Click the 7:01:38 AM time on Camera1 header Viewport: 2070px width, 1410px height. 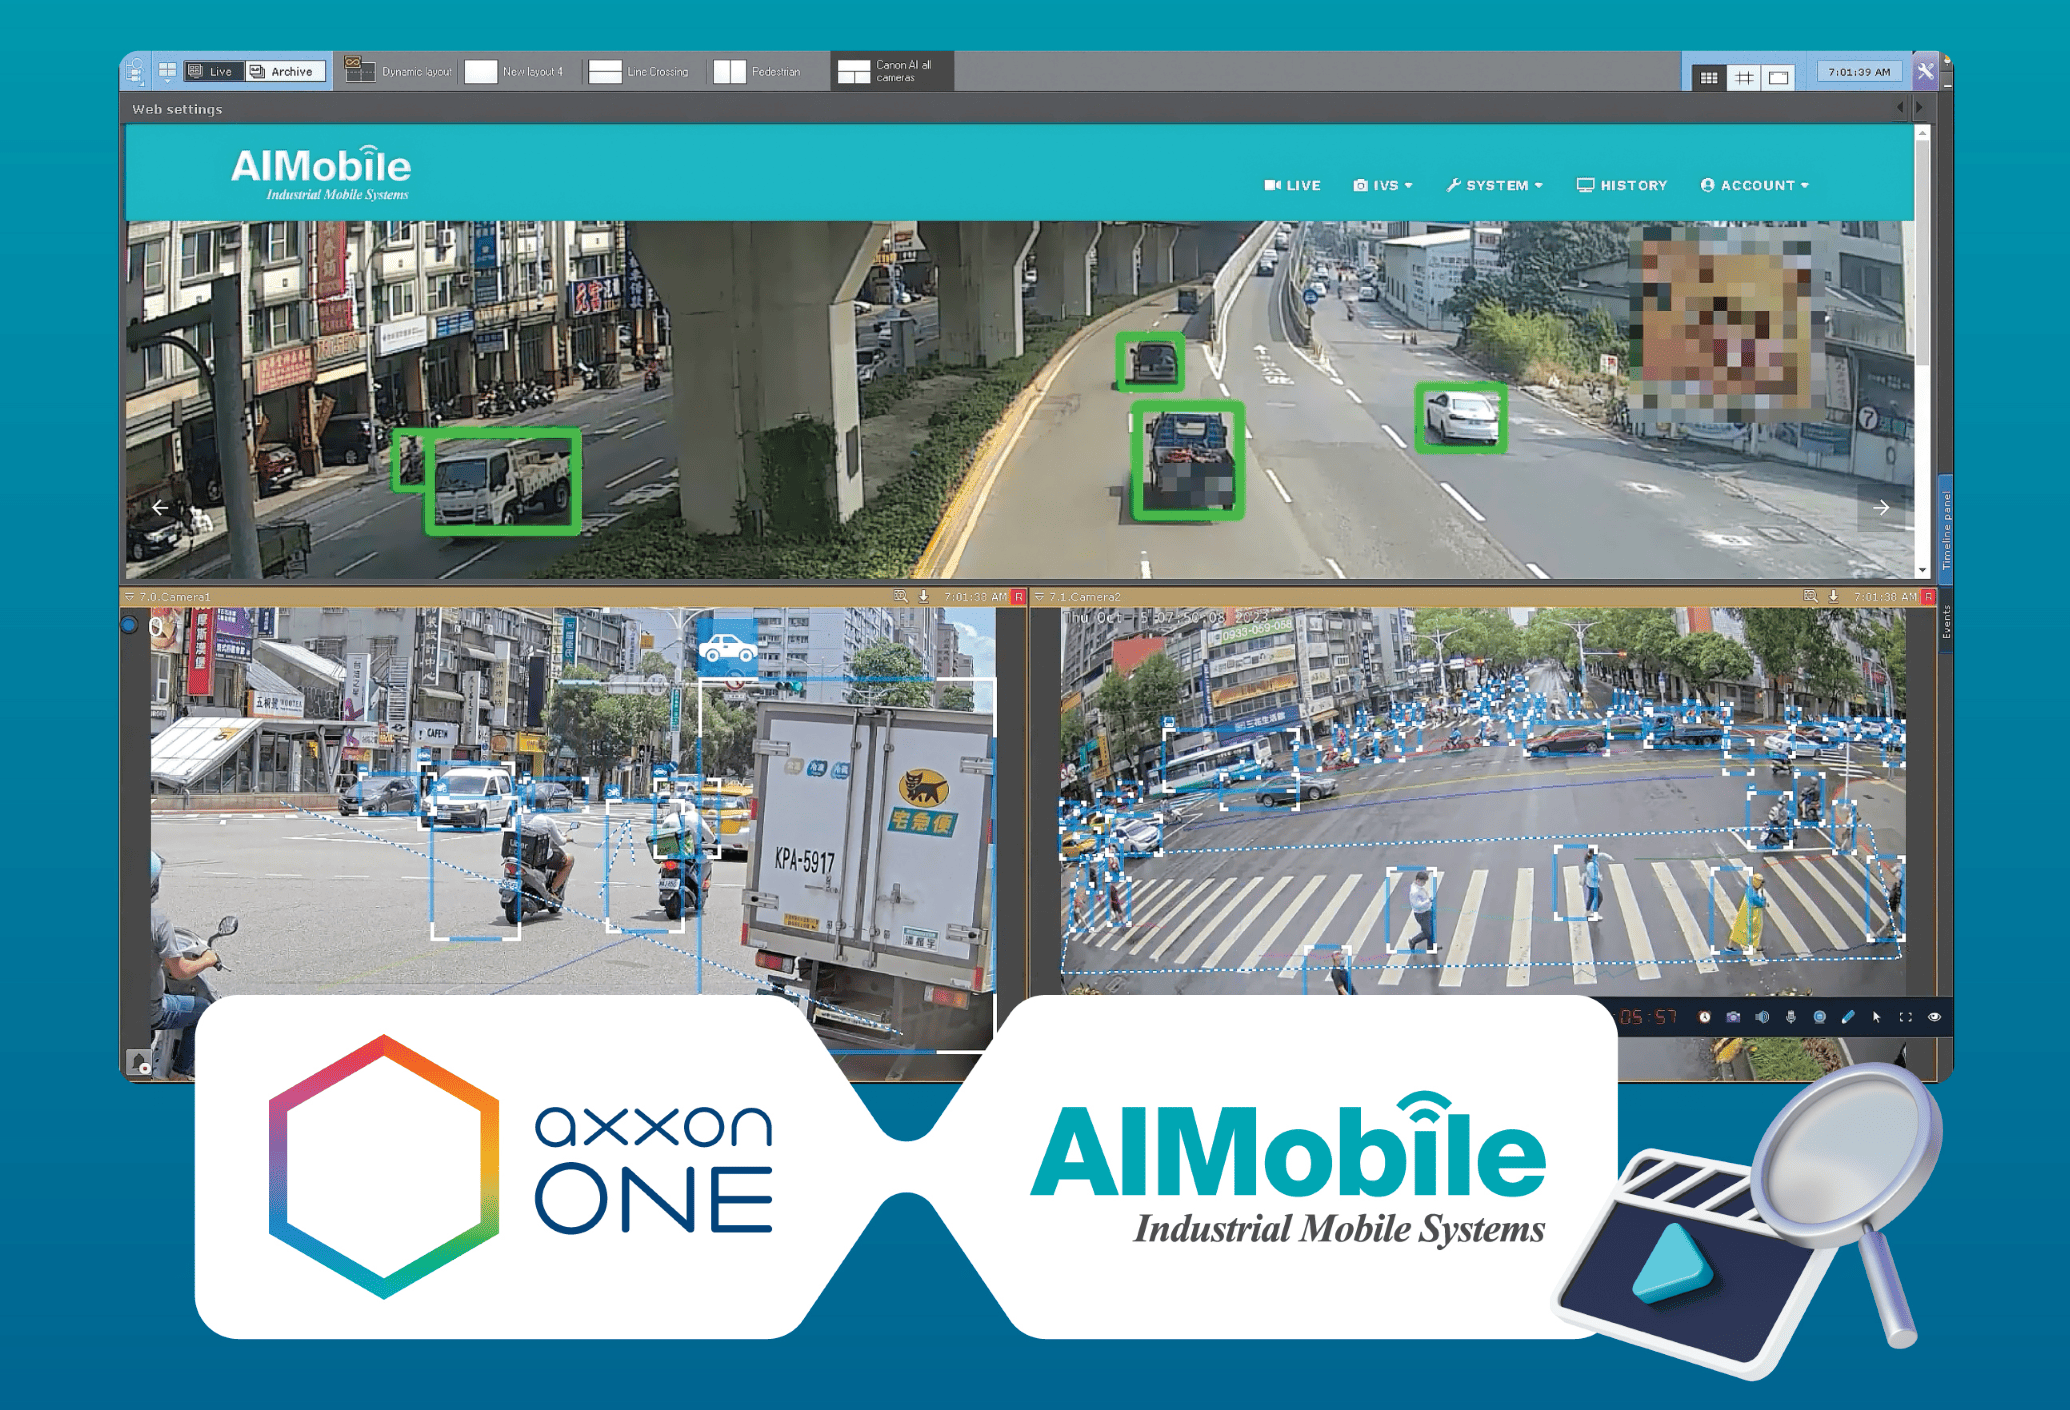[975, 597]
